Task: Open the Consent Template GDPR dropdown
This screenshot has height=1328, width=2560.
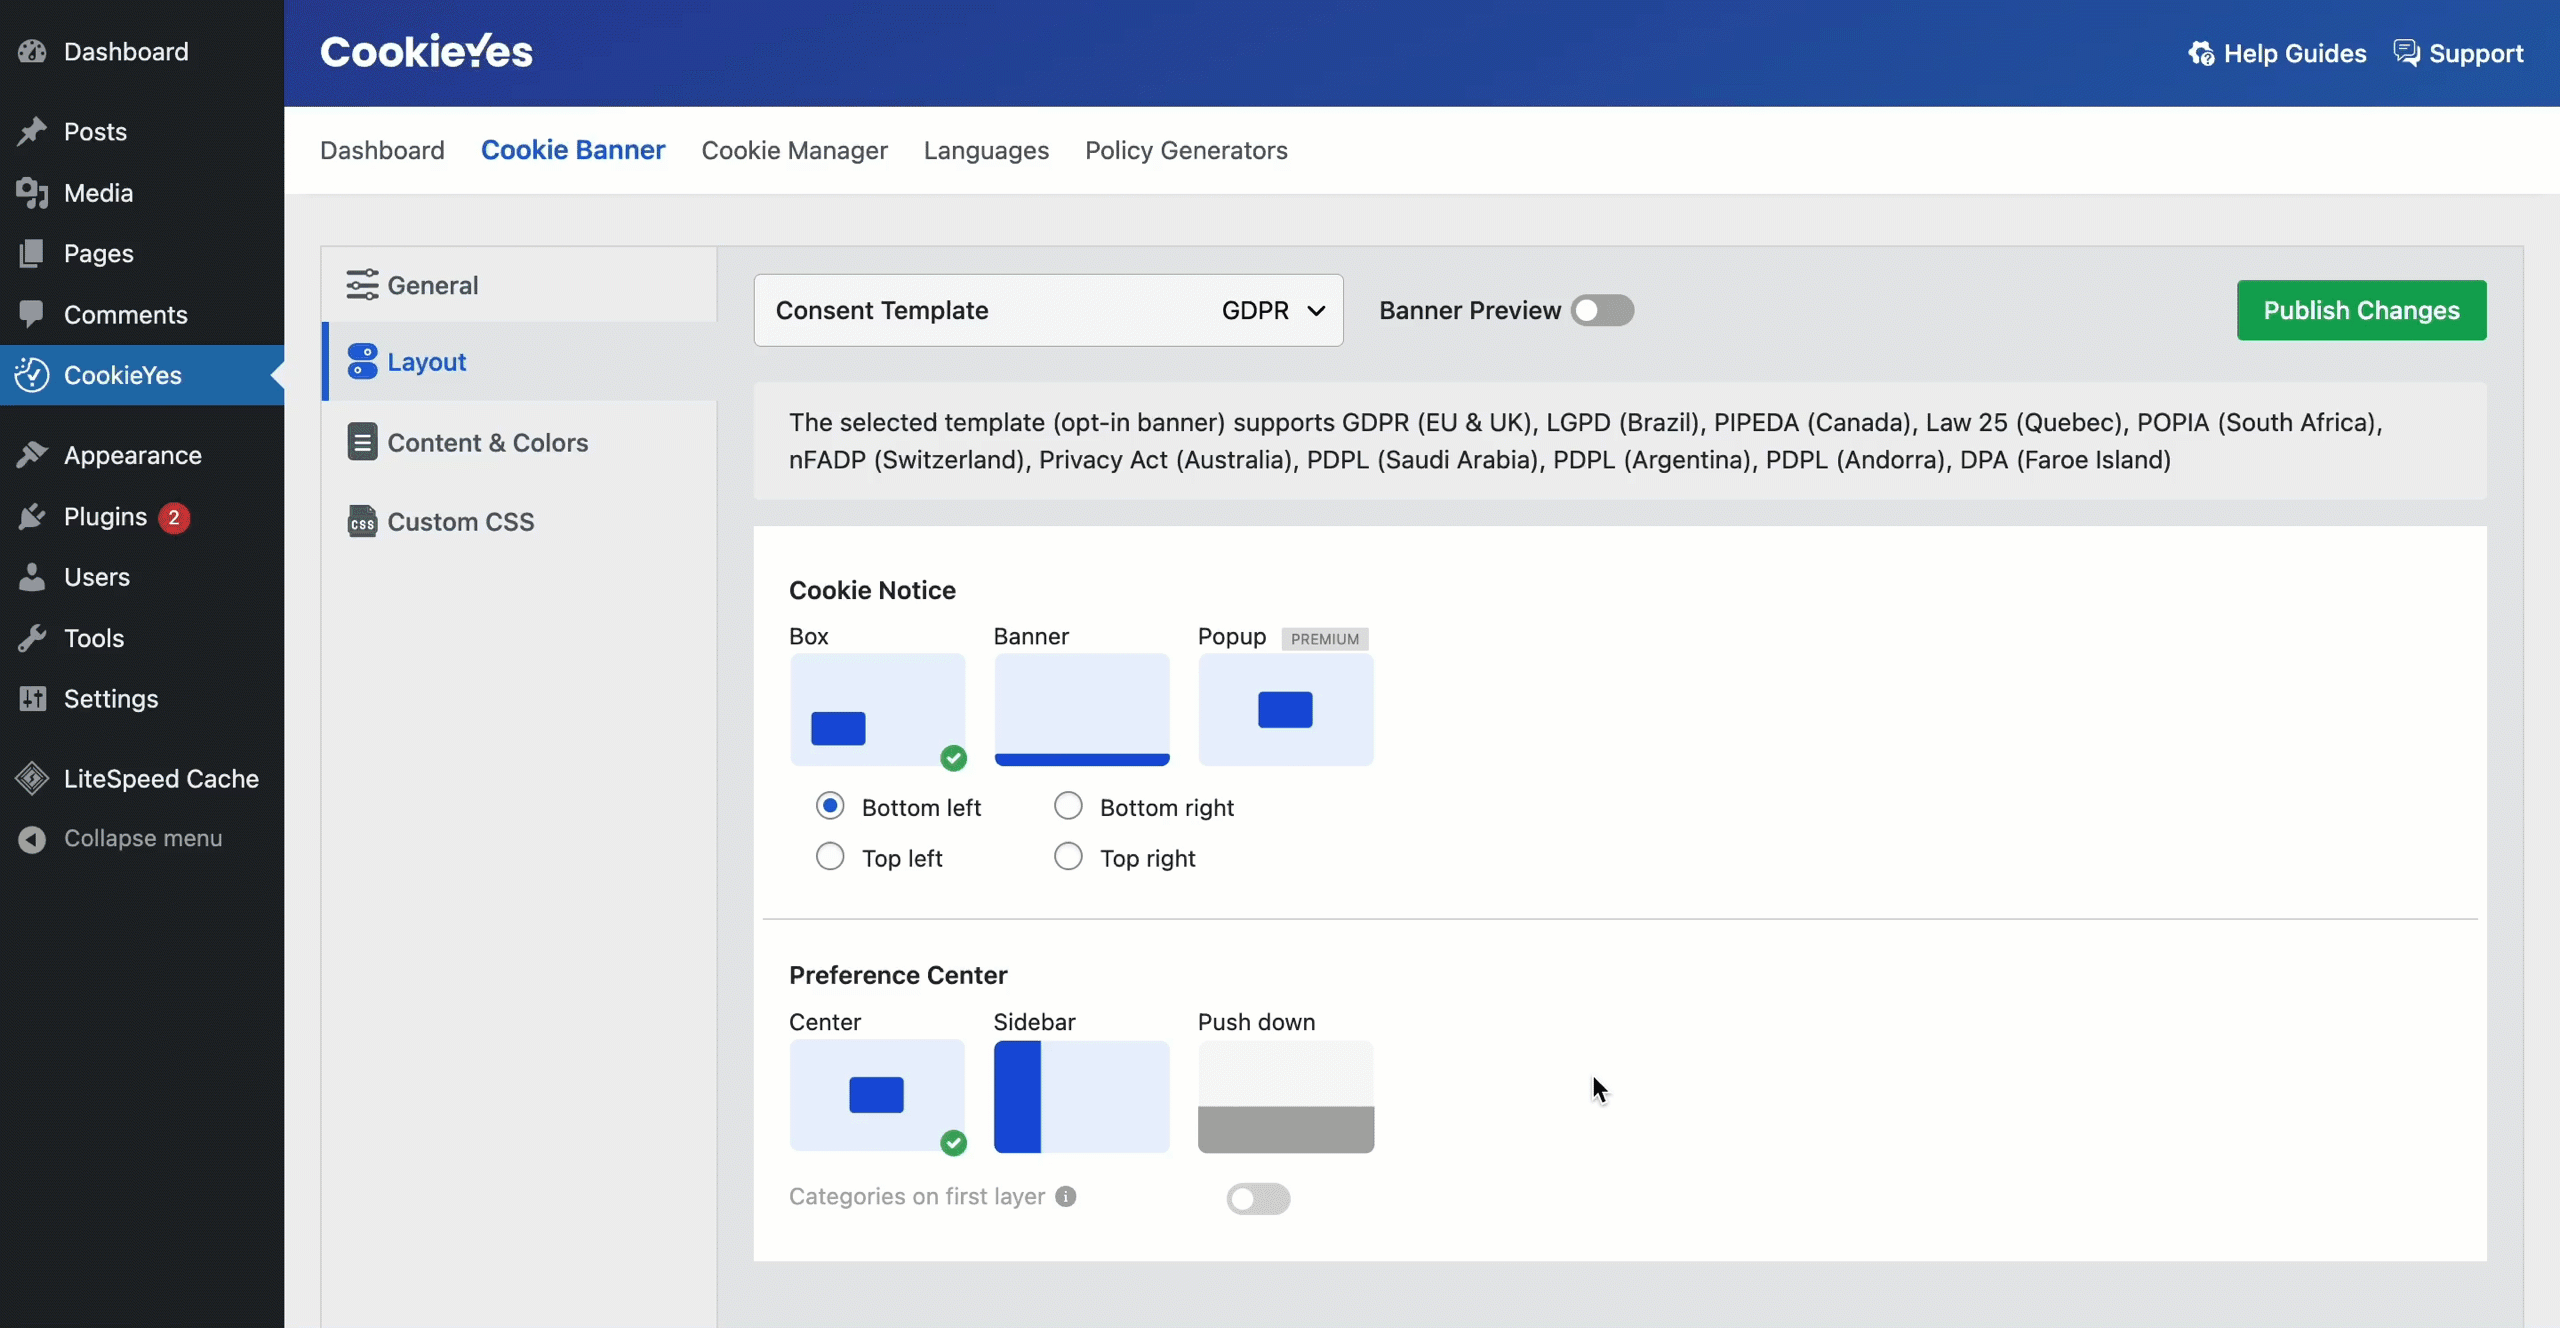Action: [x=1048, y=310]
